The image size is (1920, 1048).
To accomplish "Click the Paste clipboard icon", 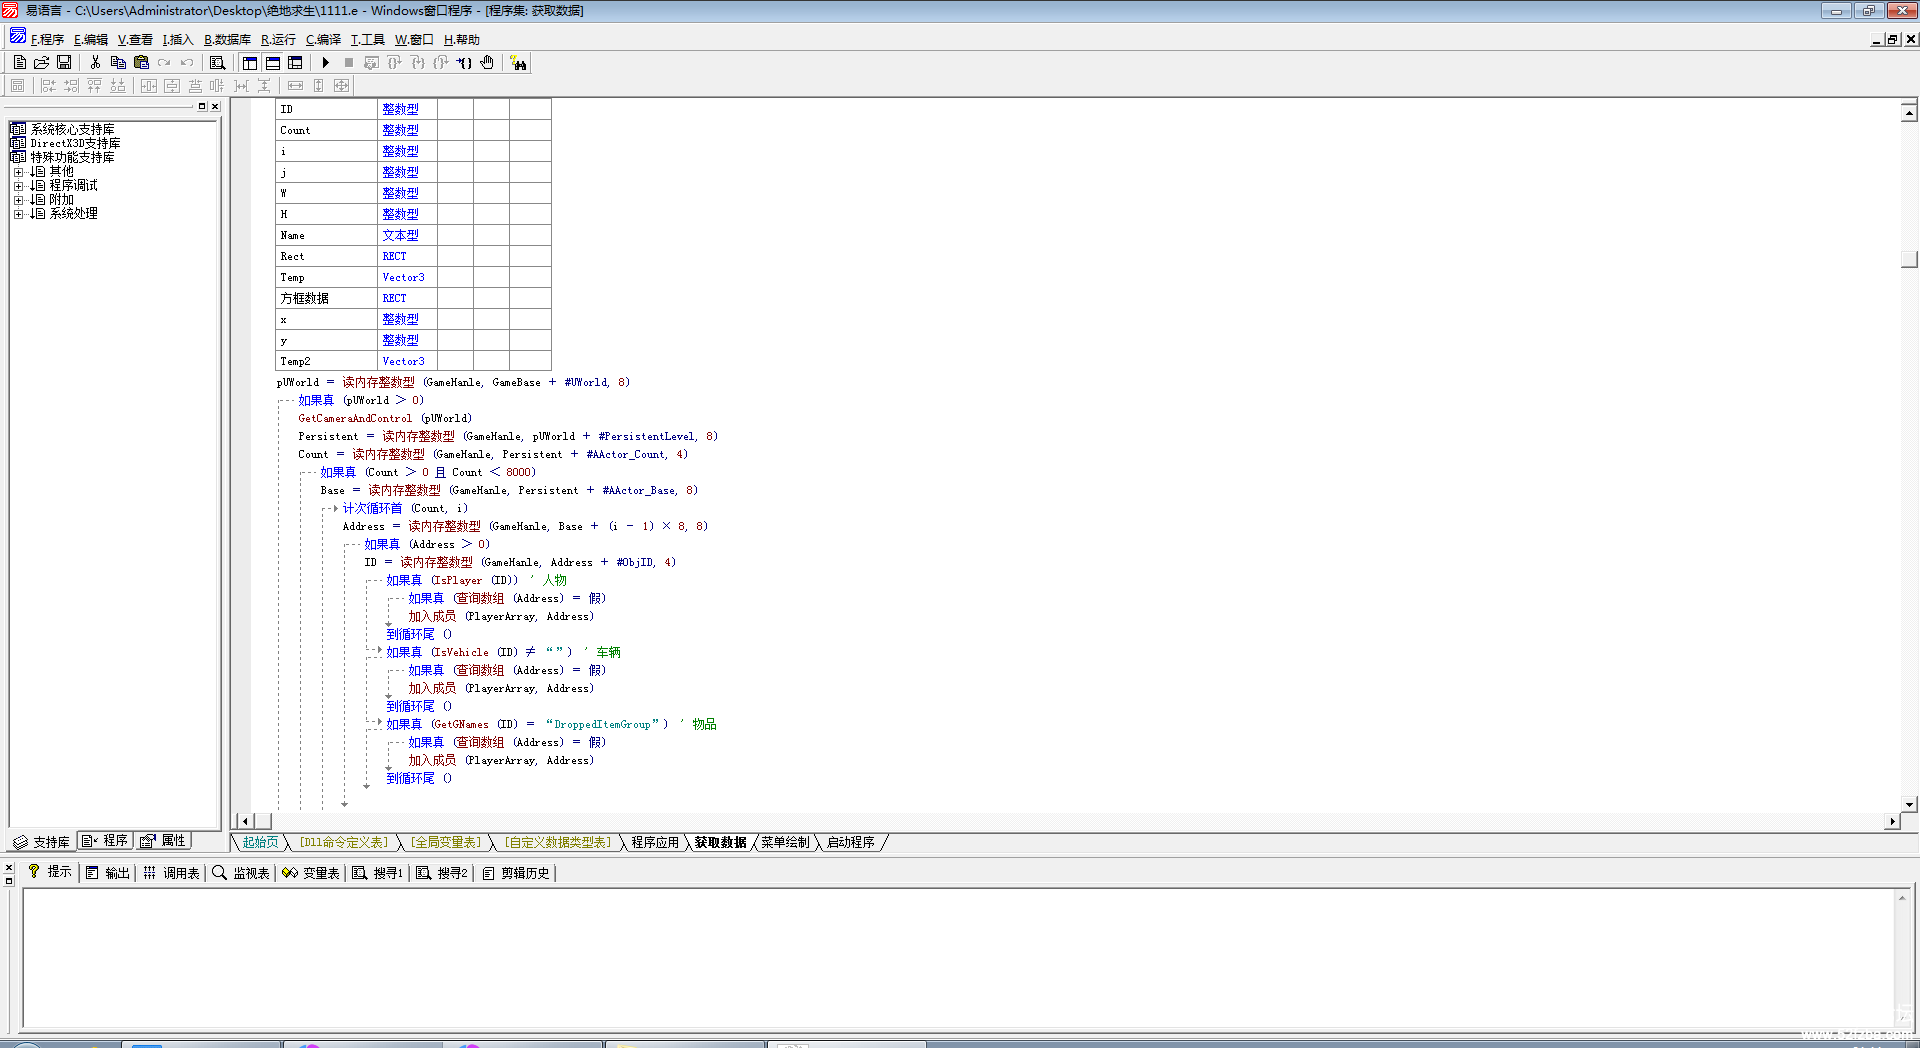I will tap(141, 63).
